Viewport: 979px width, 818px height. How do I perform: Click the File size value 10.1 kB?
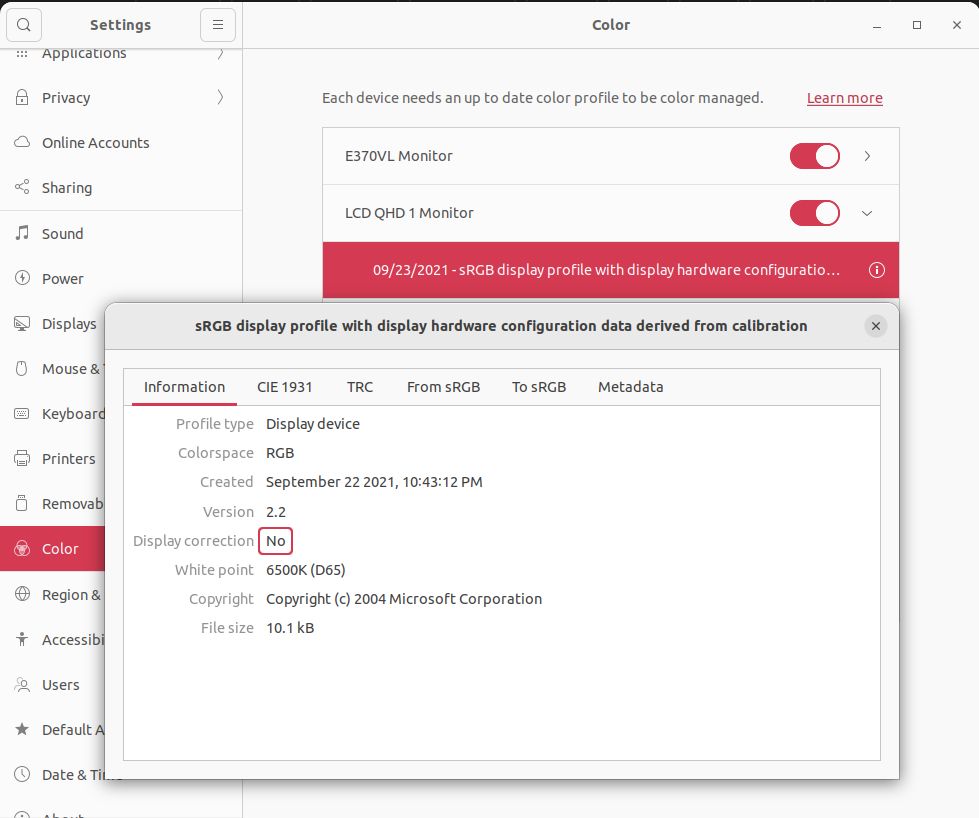290,628
